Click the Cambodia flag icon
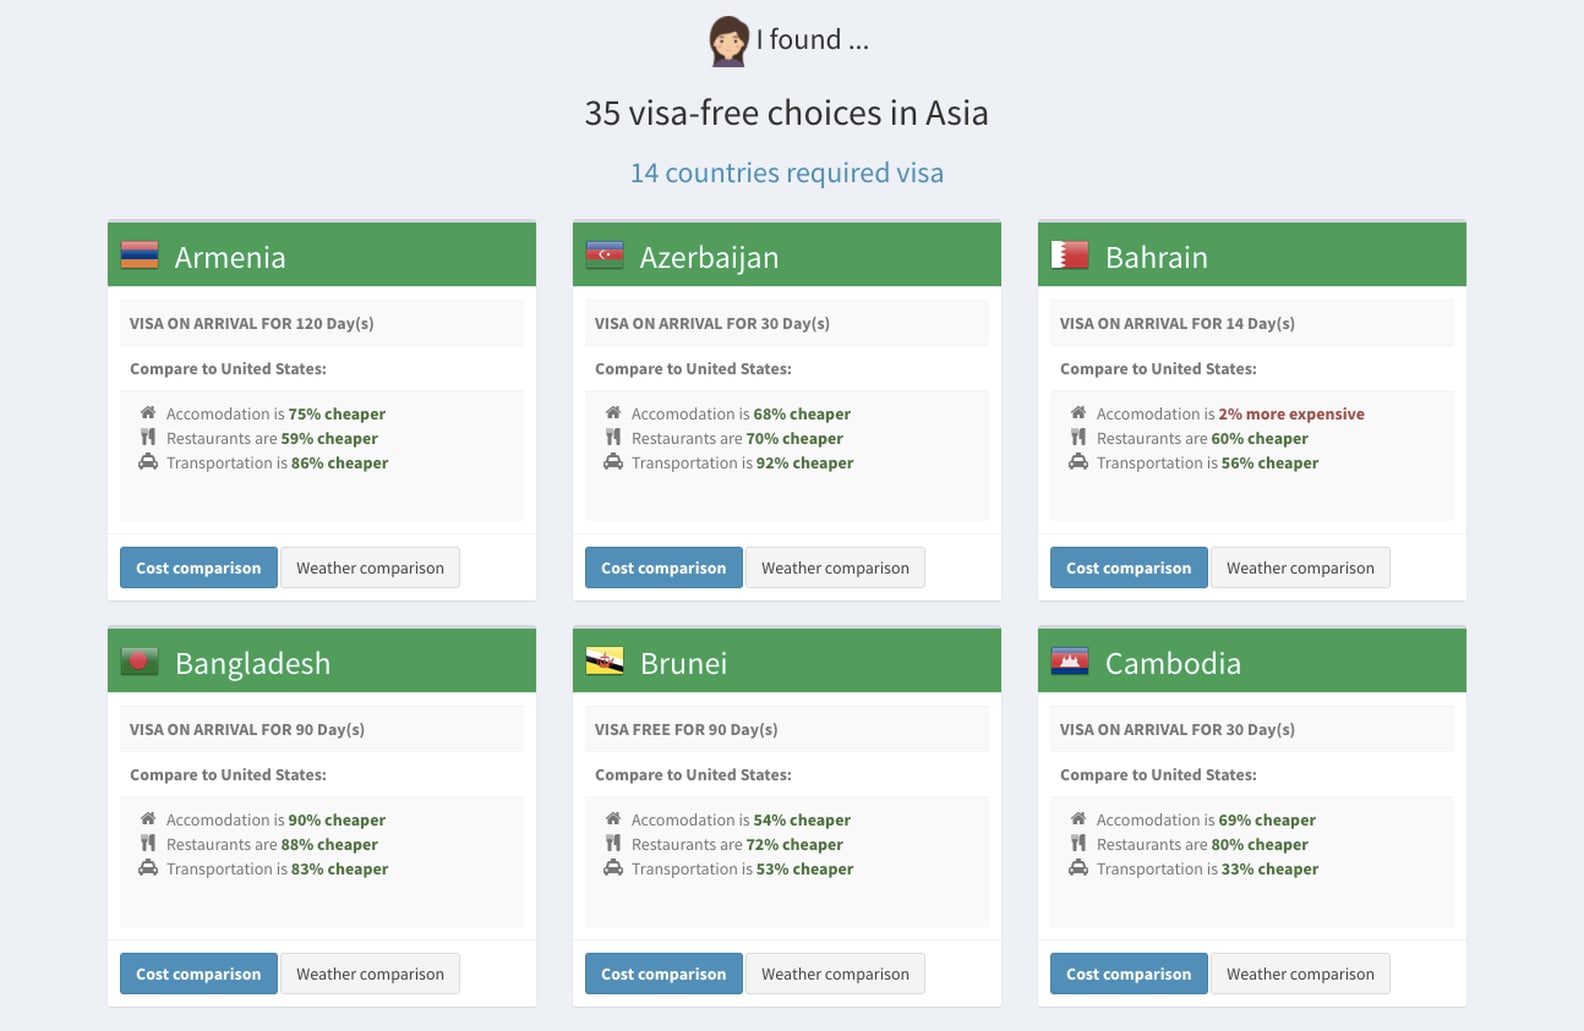Image resolution: width=1584 pixels, height=1031 pixels. (1069, 662)
